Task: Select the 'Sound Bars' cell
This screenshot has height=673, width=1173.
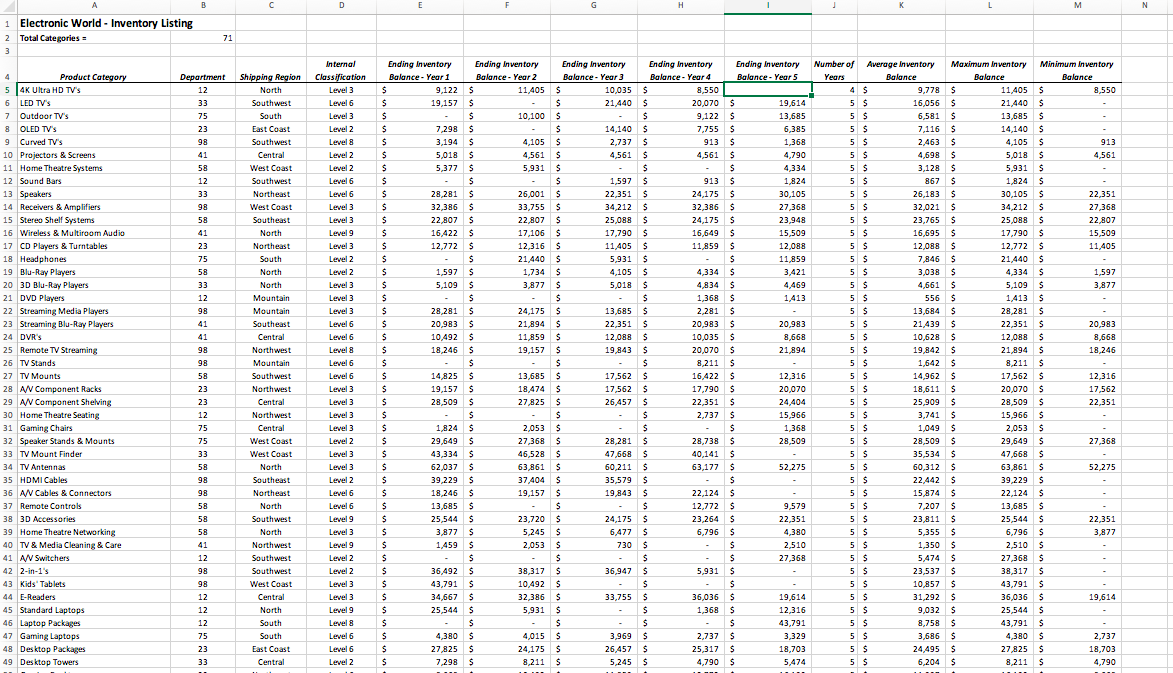Action: tap(94, 181)
